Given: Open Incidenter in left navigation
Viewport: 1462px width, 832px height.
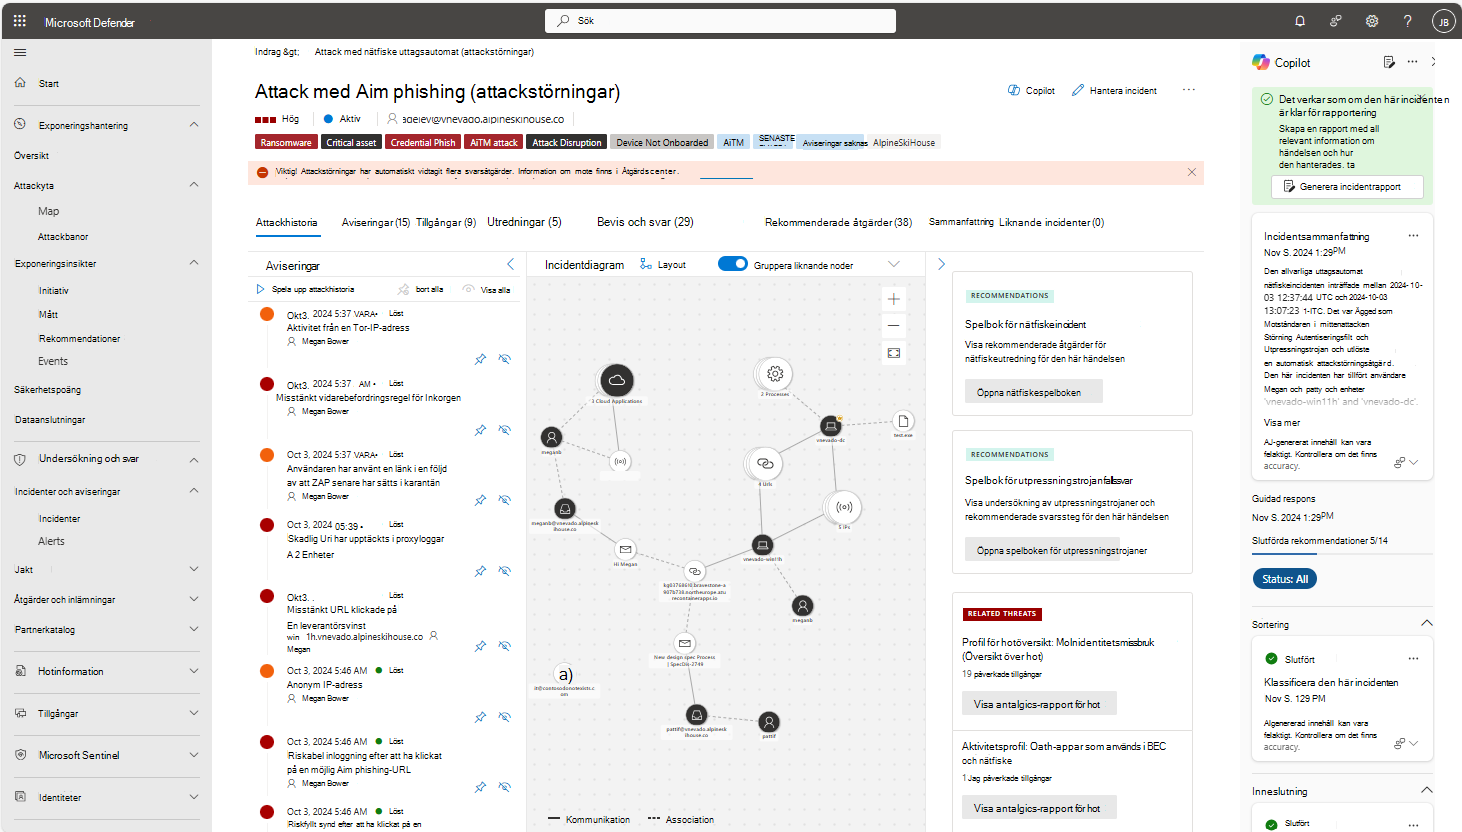Looking at the screenshot, I should (59, 518).
